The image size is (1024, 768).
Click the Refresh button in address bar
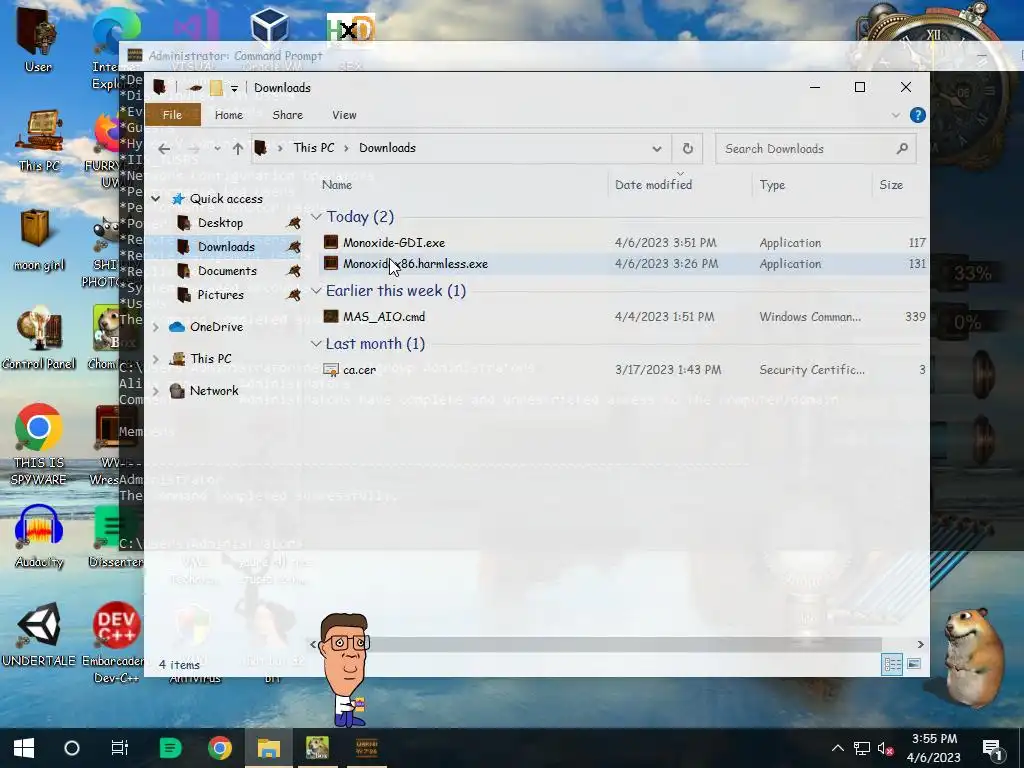688,148
